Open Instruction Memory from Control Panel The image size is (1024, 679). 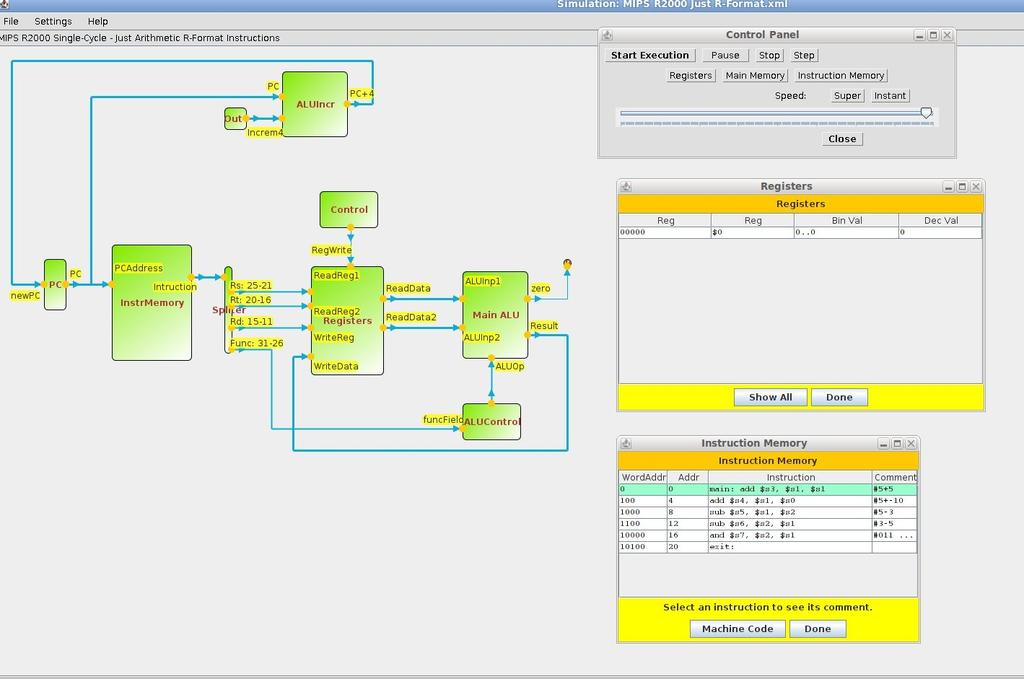(841, 76)
